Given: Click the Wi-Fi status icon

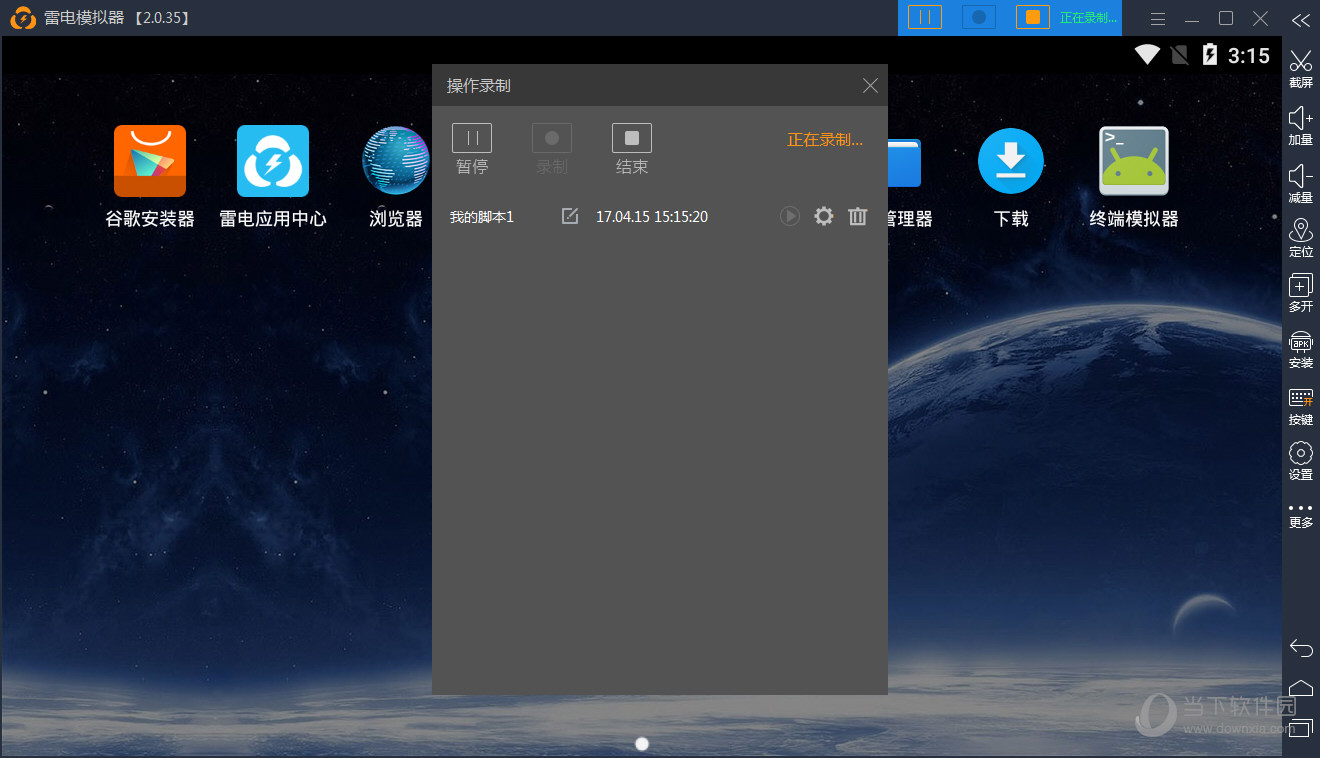Looking at the screenshot, I should [x=1147, y=55].
